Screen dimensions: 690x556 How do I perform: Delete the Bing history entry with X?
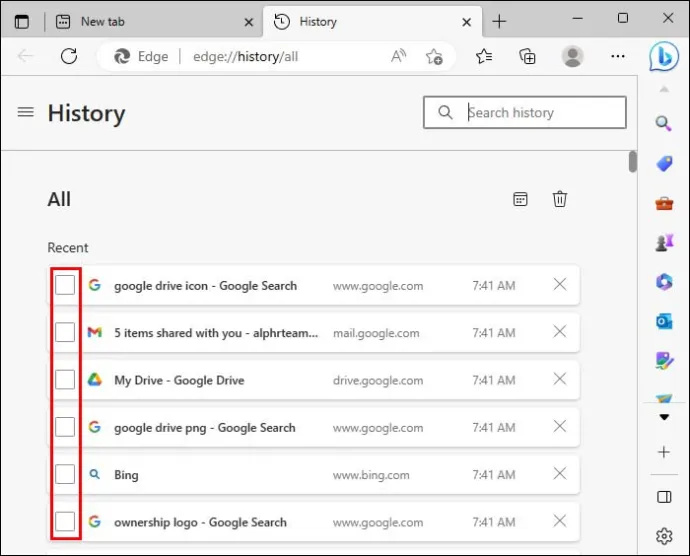coord(560,474)
